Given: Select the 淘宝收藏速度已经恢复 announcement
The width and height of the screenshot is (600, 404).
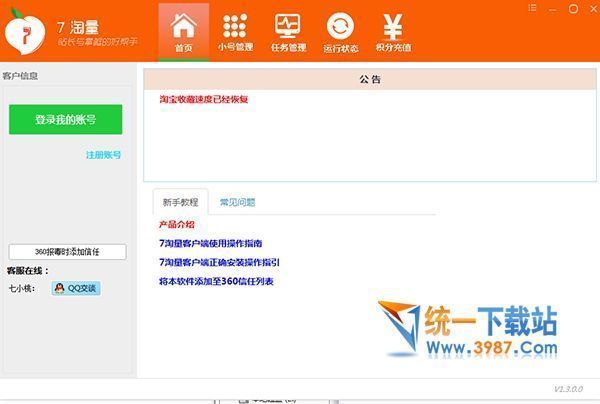Looking at the screenshot, I should pyautogui.click(x=204, y=99).
